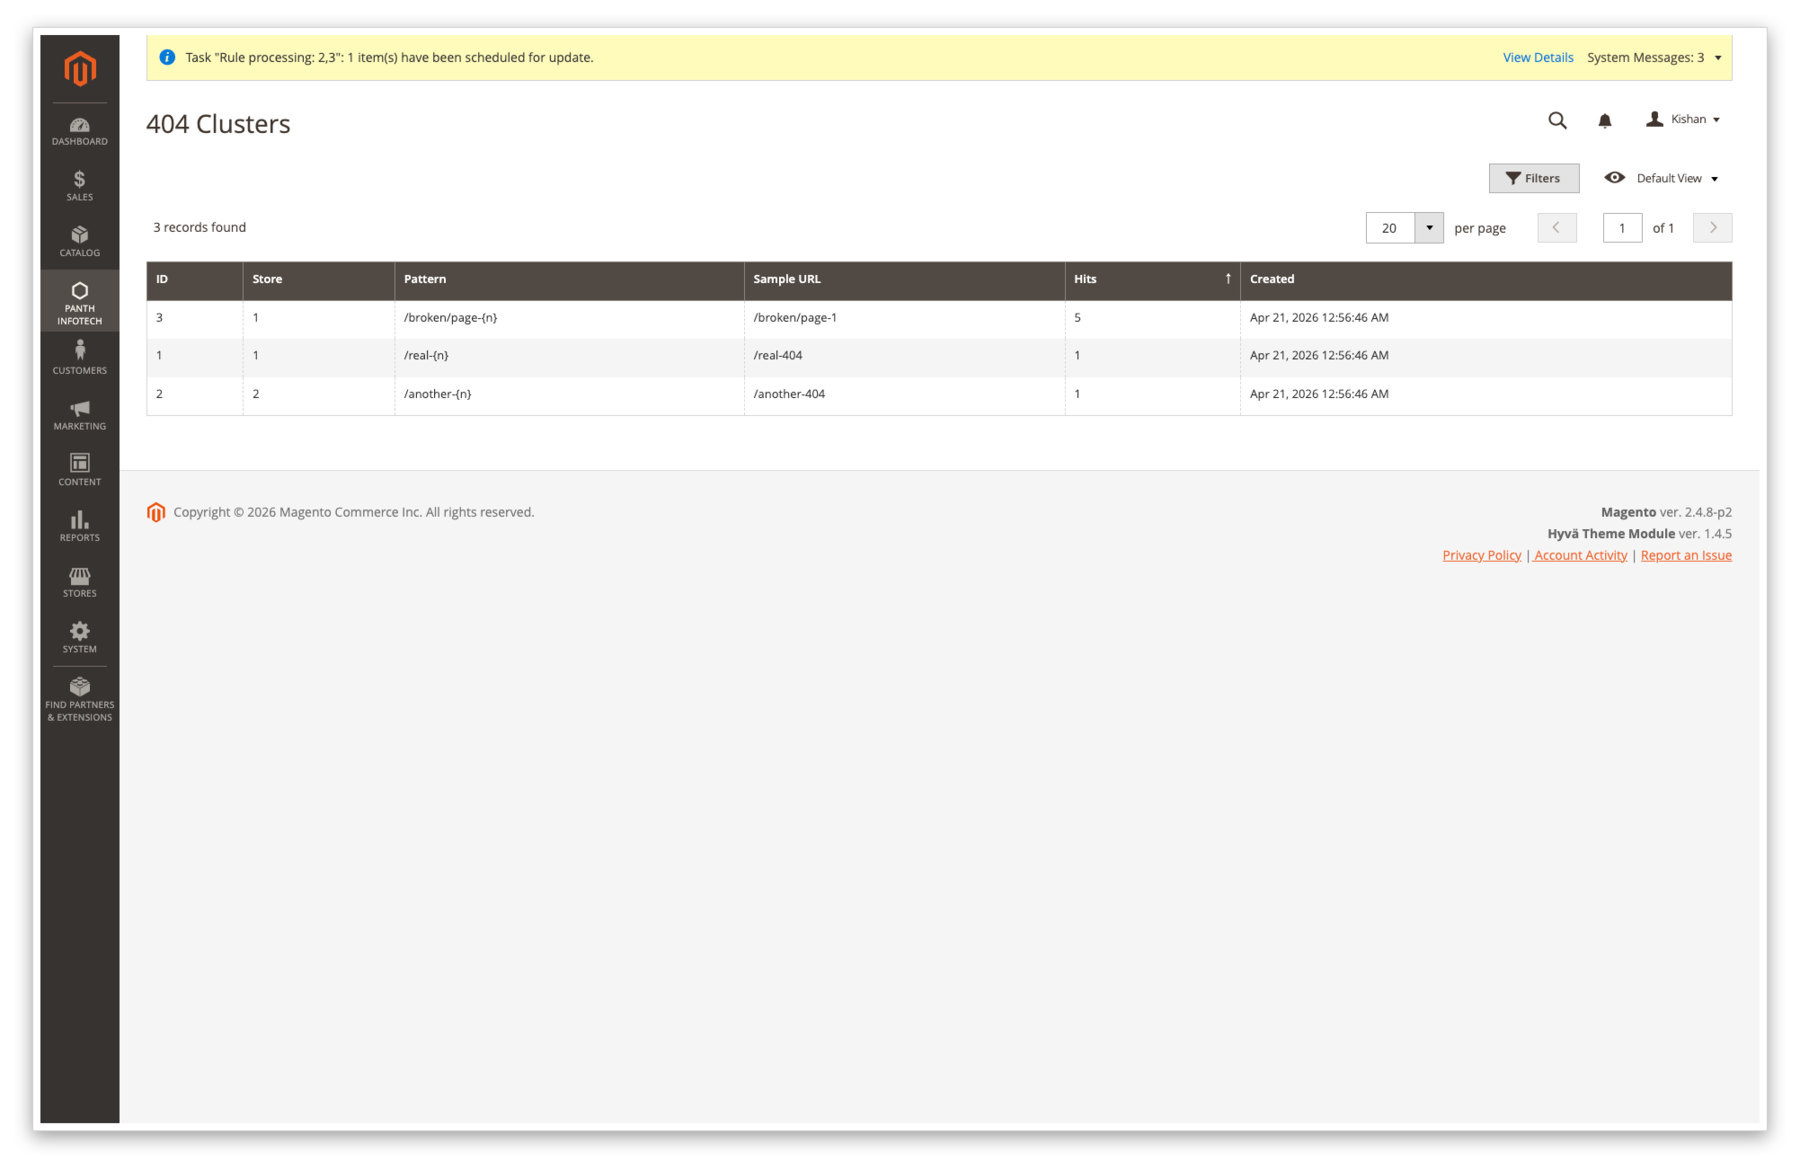Open the Catalog box icon menu
The height and width of the screenshot is (1169, 1800).
click(80, 241)
